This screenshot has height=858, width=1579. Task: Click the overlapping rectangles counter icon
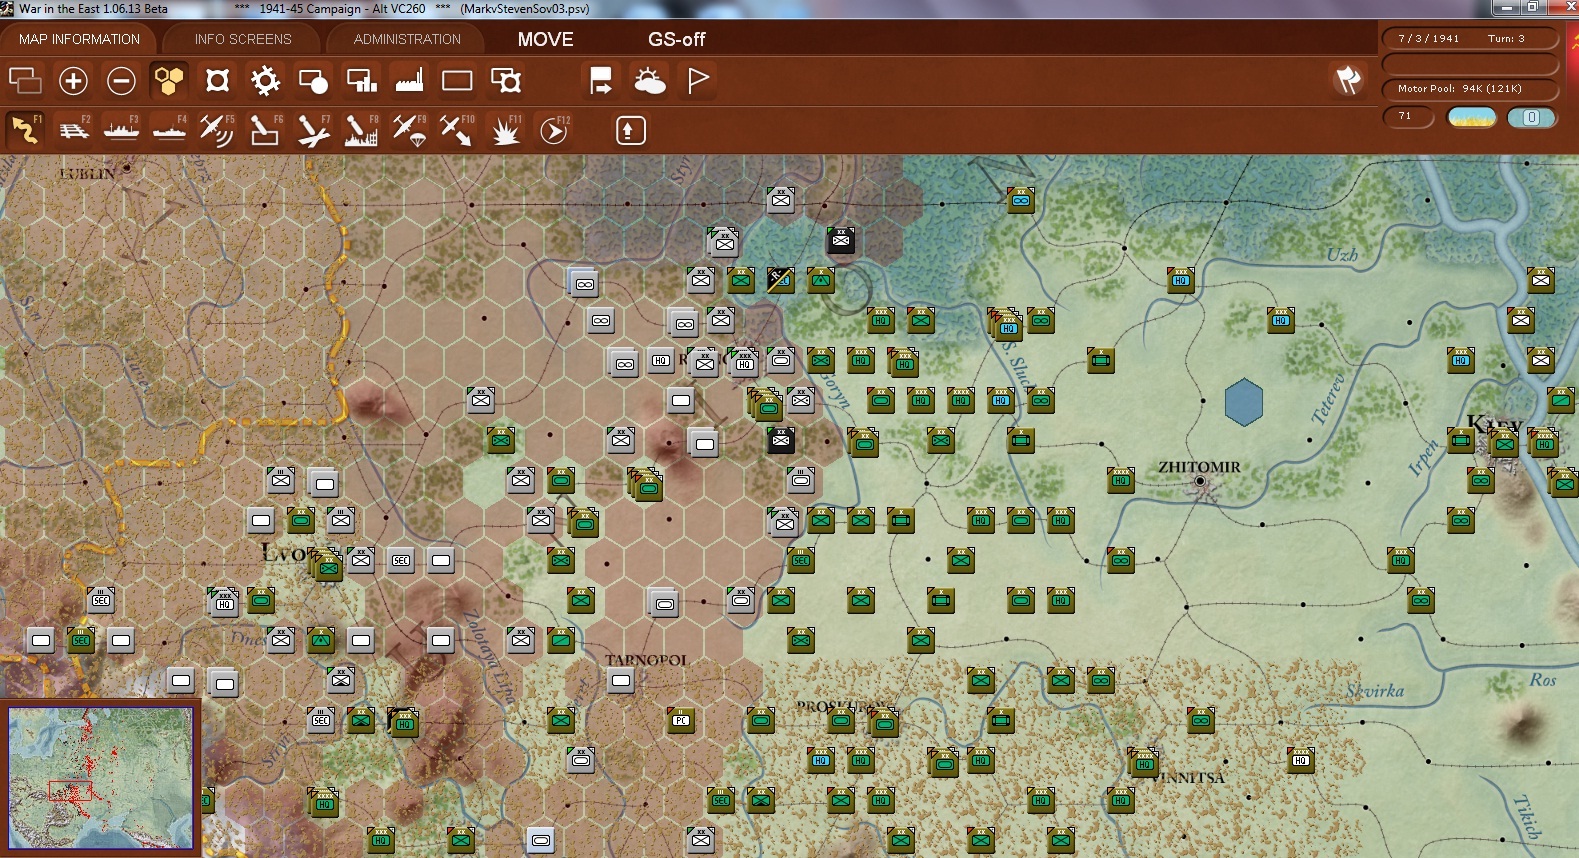click(25, 80)
